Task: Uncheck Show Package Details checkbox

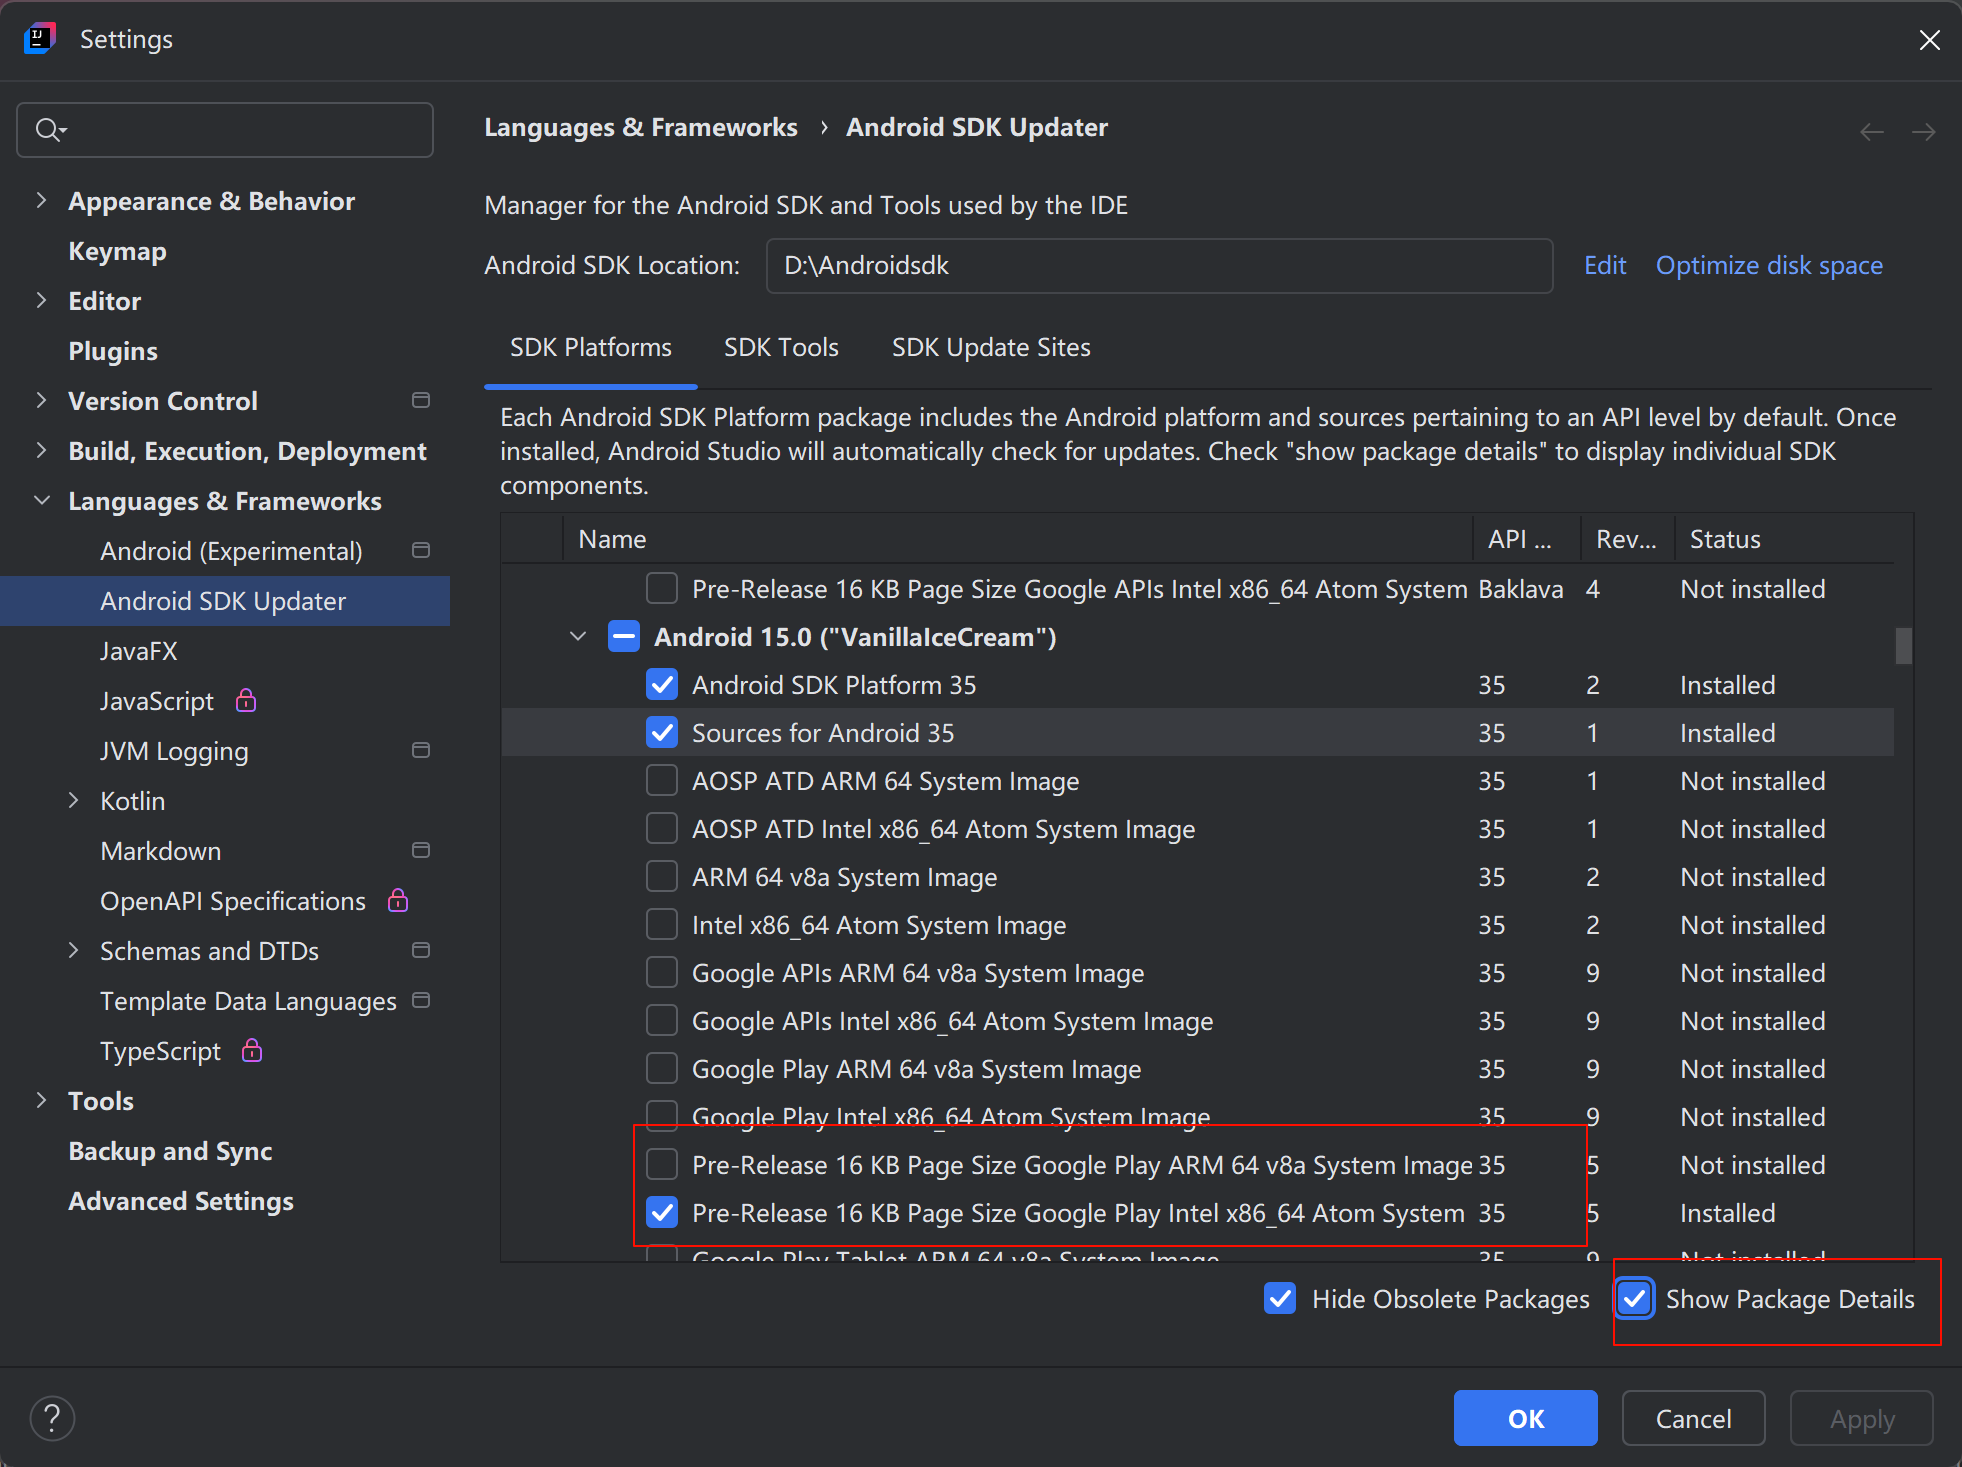Action: point(1635,1299)
